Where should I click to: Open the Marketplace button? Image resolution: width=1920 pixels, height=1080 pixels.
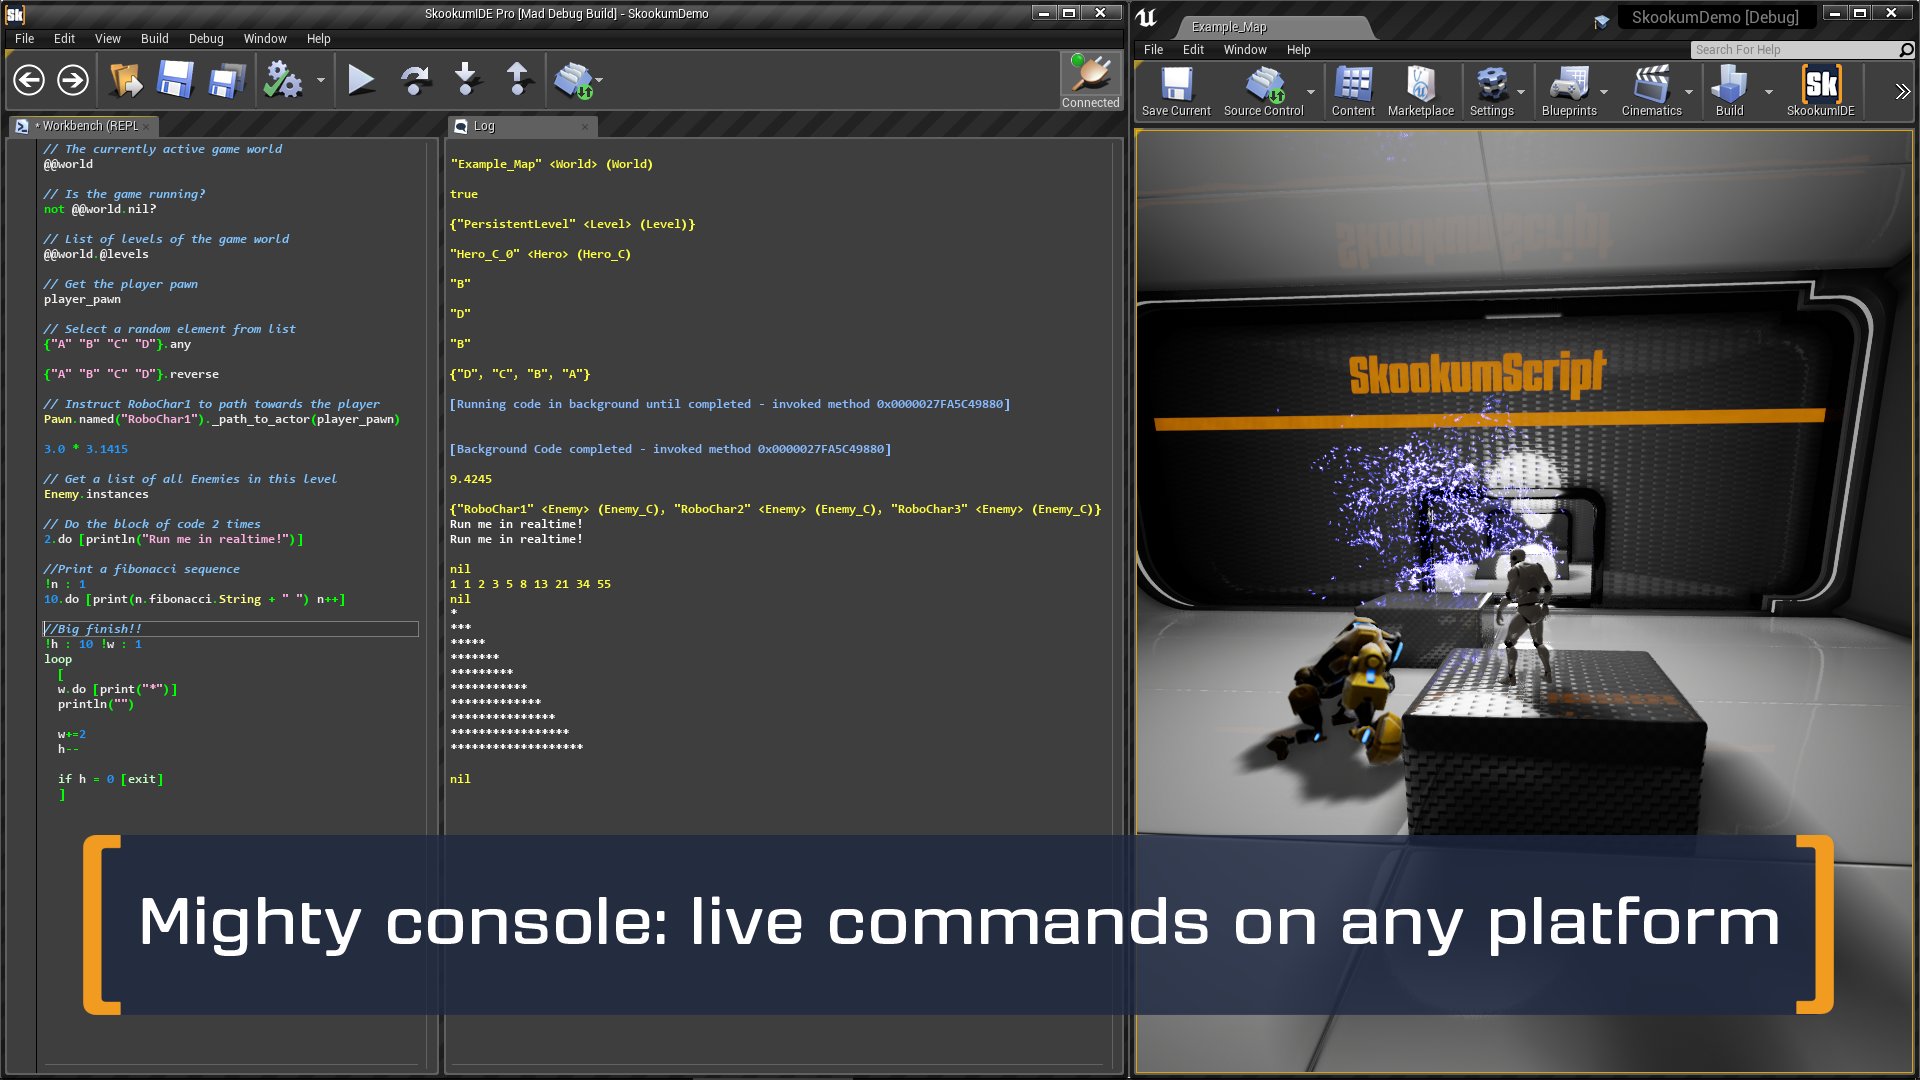(1420, 91)
